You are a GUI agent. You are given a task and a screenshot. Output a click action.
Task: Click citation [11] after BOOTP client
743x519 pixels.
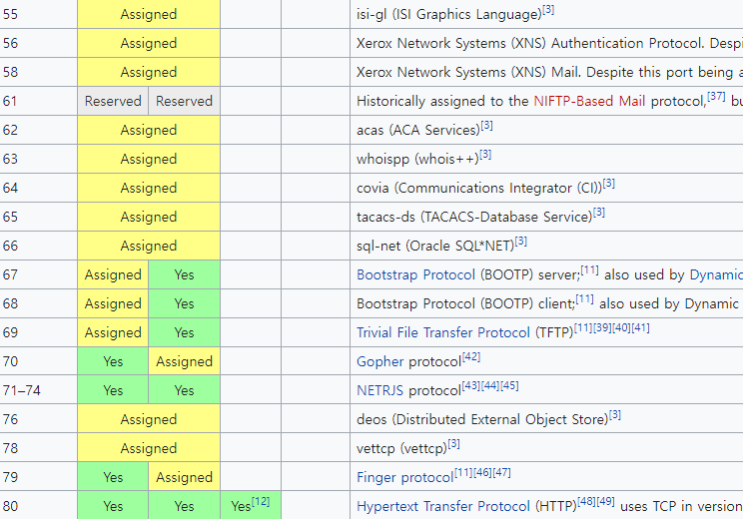tap(584, 299)
